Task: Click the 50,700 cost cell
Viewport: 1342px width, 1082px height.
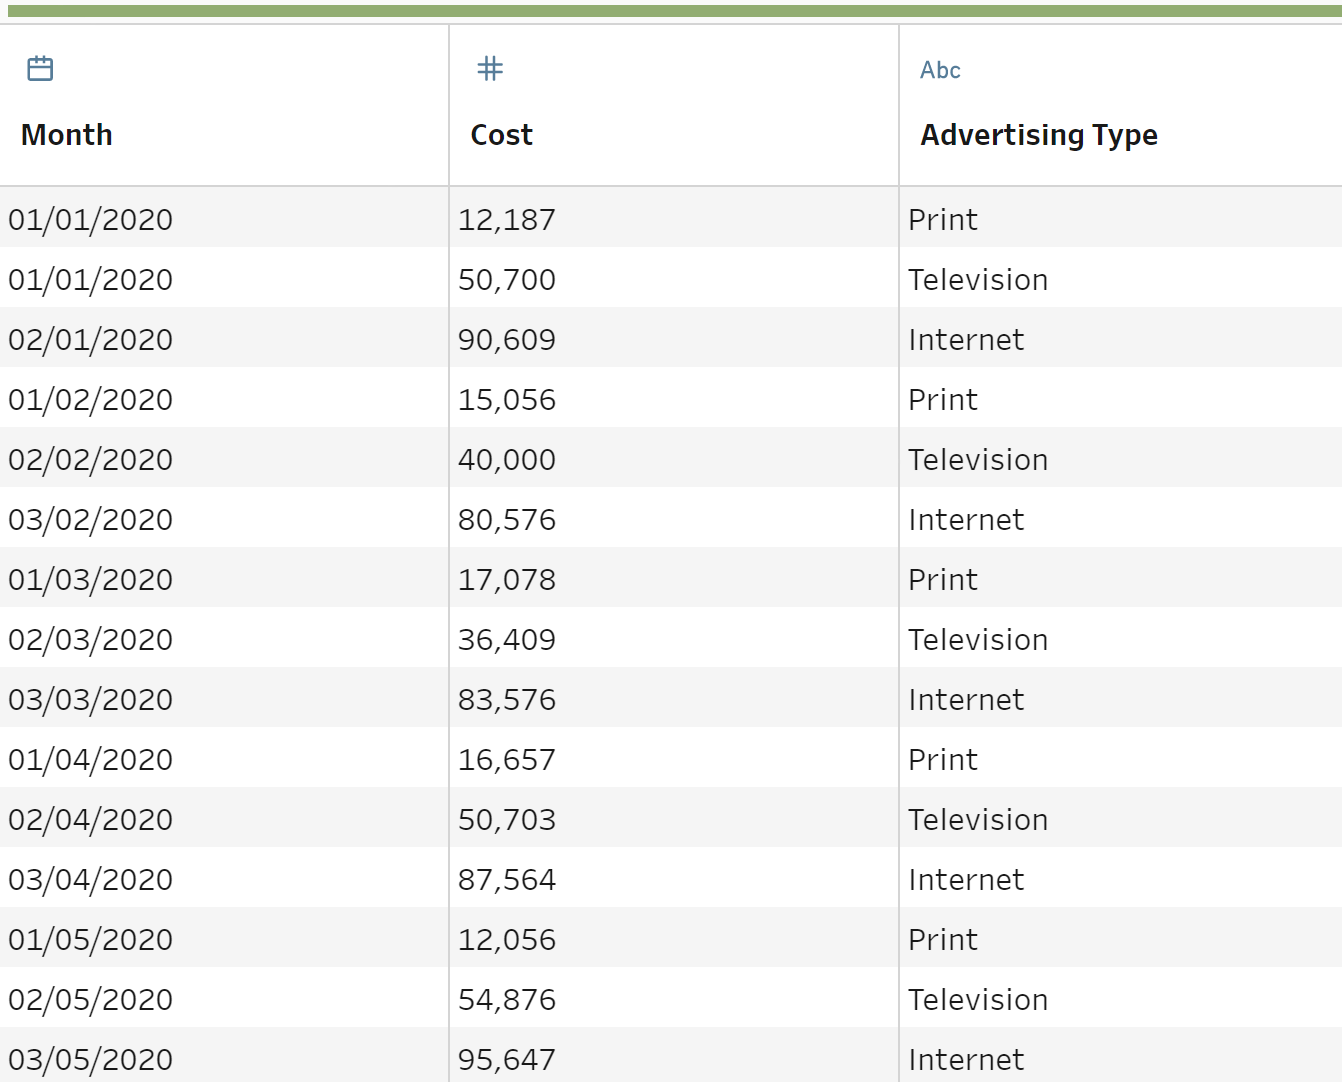Action: 507,280
